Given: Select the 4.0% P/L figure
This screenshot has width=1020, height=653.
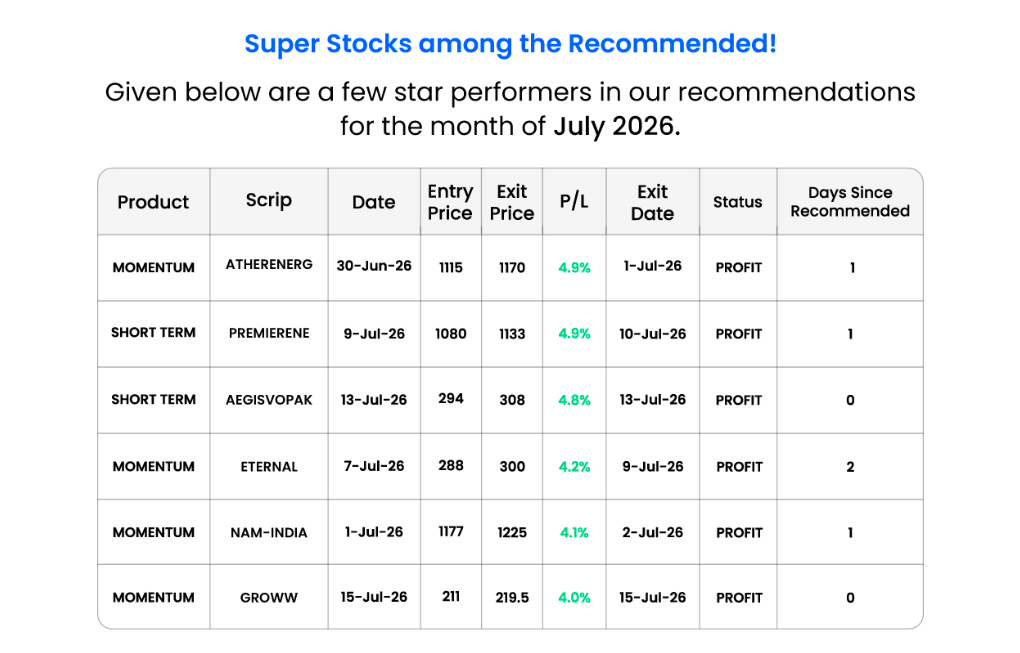Looking at the screenshot, I should (x=574, y=598).
